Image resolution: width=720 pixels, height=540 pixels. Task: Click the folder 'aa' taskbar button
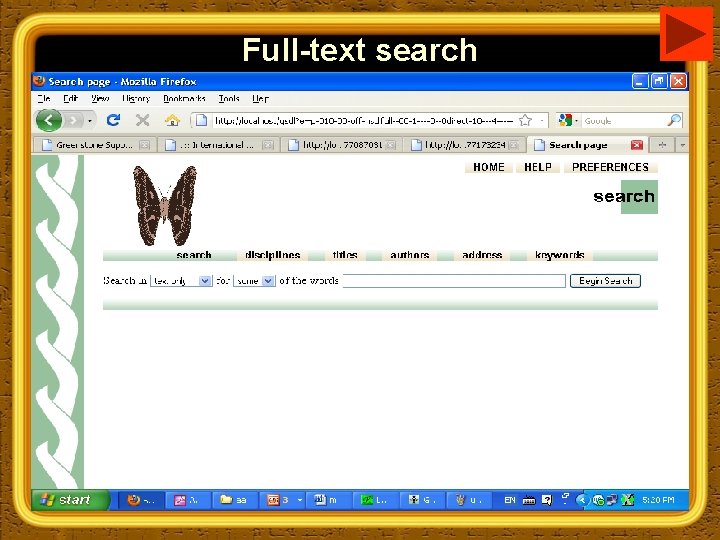pyautogui.click(x=234, y=500)
